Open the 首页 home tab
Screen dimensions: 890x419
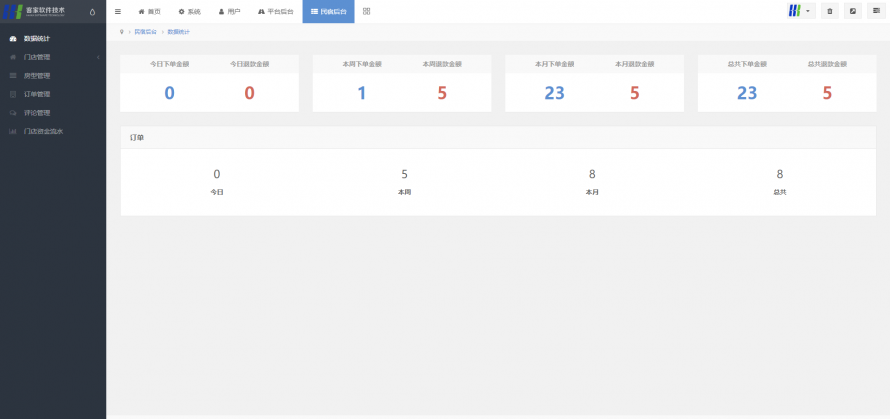148,11
